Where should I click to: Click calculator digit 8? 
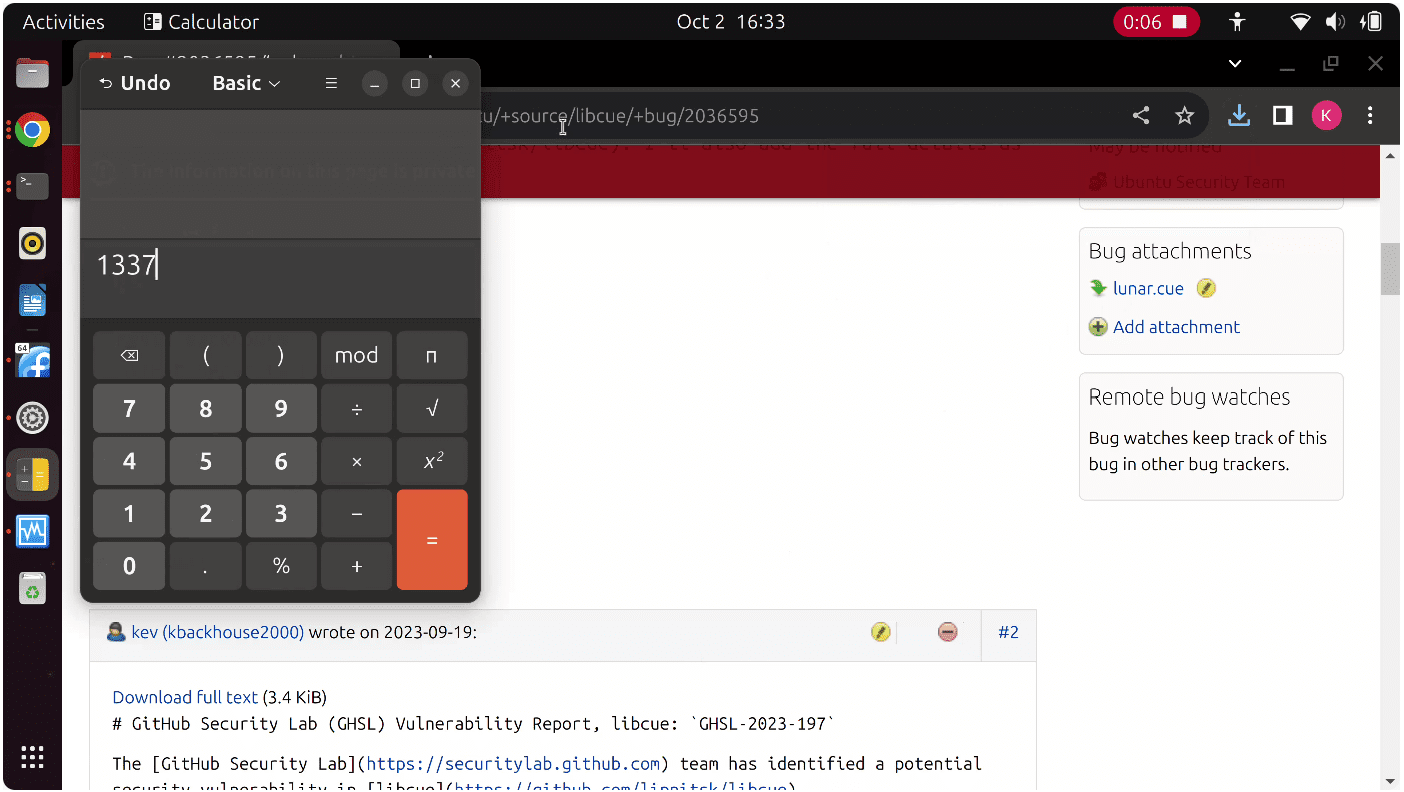click(205, 408)
